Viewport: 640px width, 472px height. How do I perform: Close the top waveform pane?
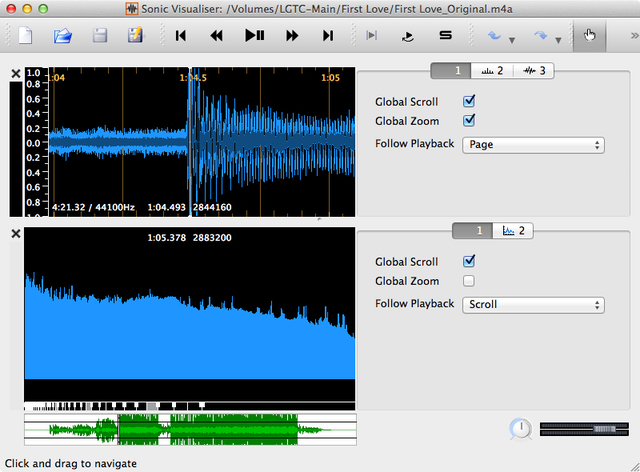pos(15,74)
